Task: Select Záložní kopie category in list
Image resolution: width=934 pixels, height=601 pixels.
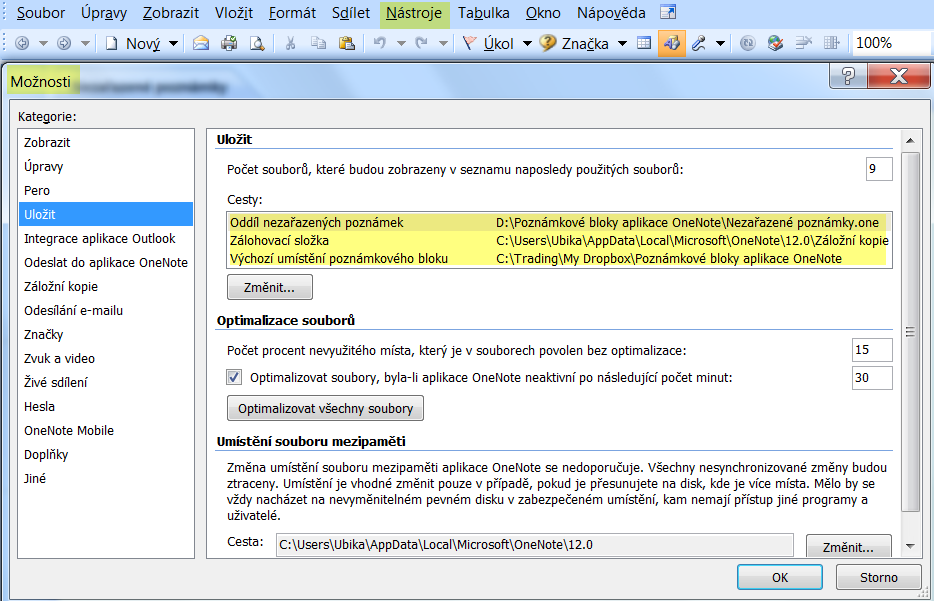Action: click(61, 286)
